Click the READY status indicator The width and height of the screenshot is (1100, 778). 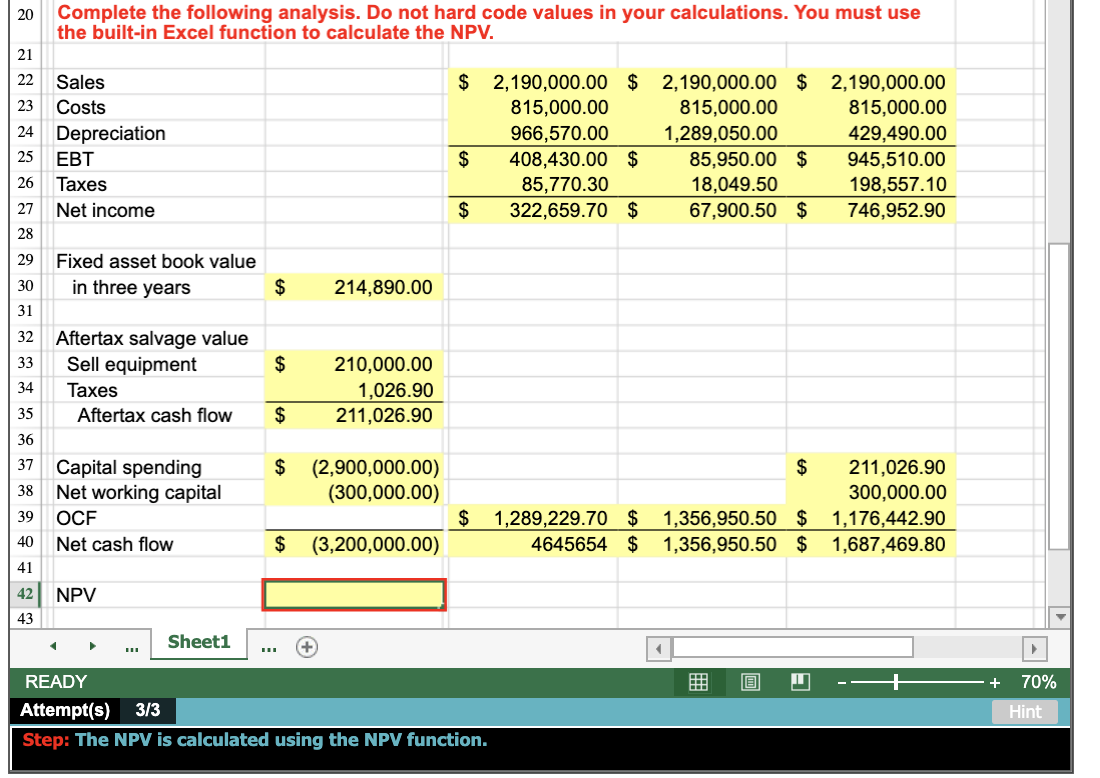pos(57,682)
